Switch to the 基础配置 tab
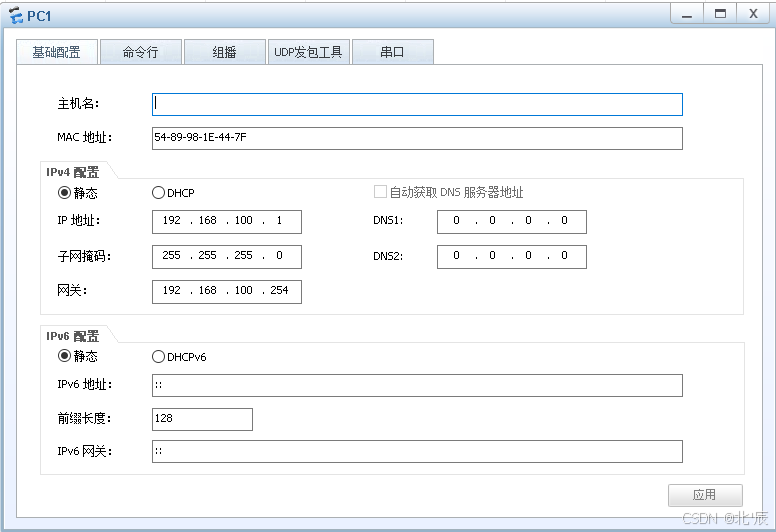Screen dimensions: 776x532 (x=57, y=52)
